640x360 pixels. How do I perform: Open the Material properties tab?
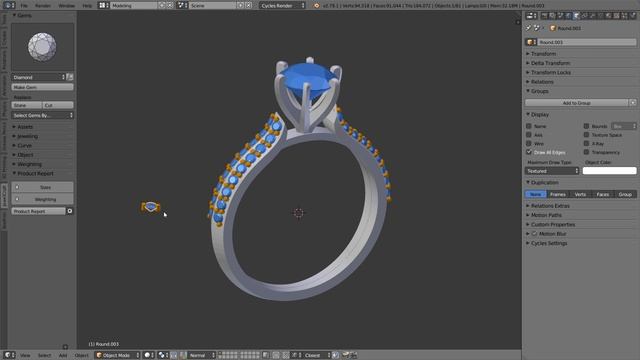609,16
